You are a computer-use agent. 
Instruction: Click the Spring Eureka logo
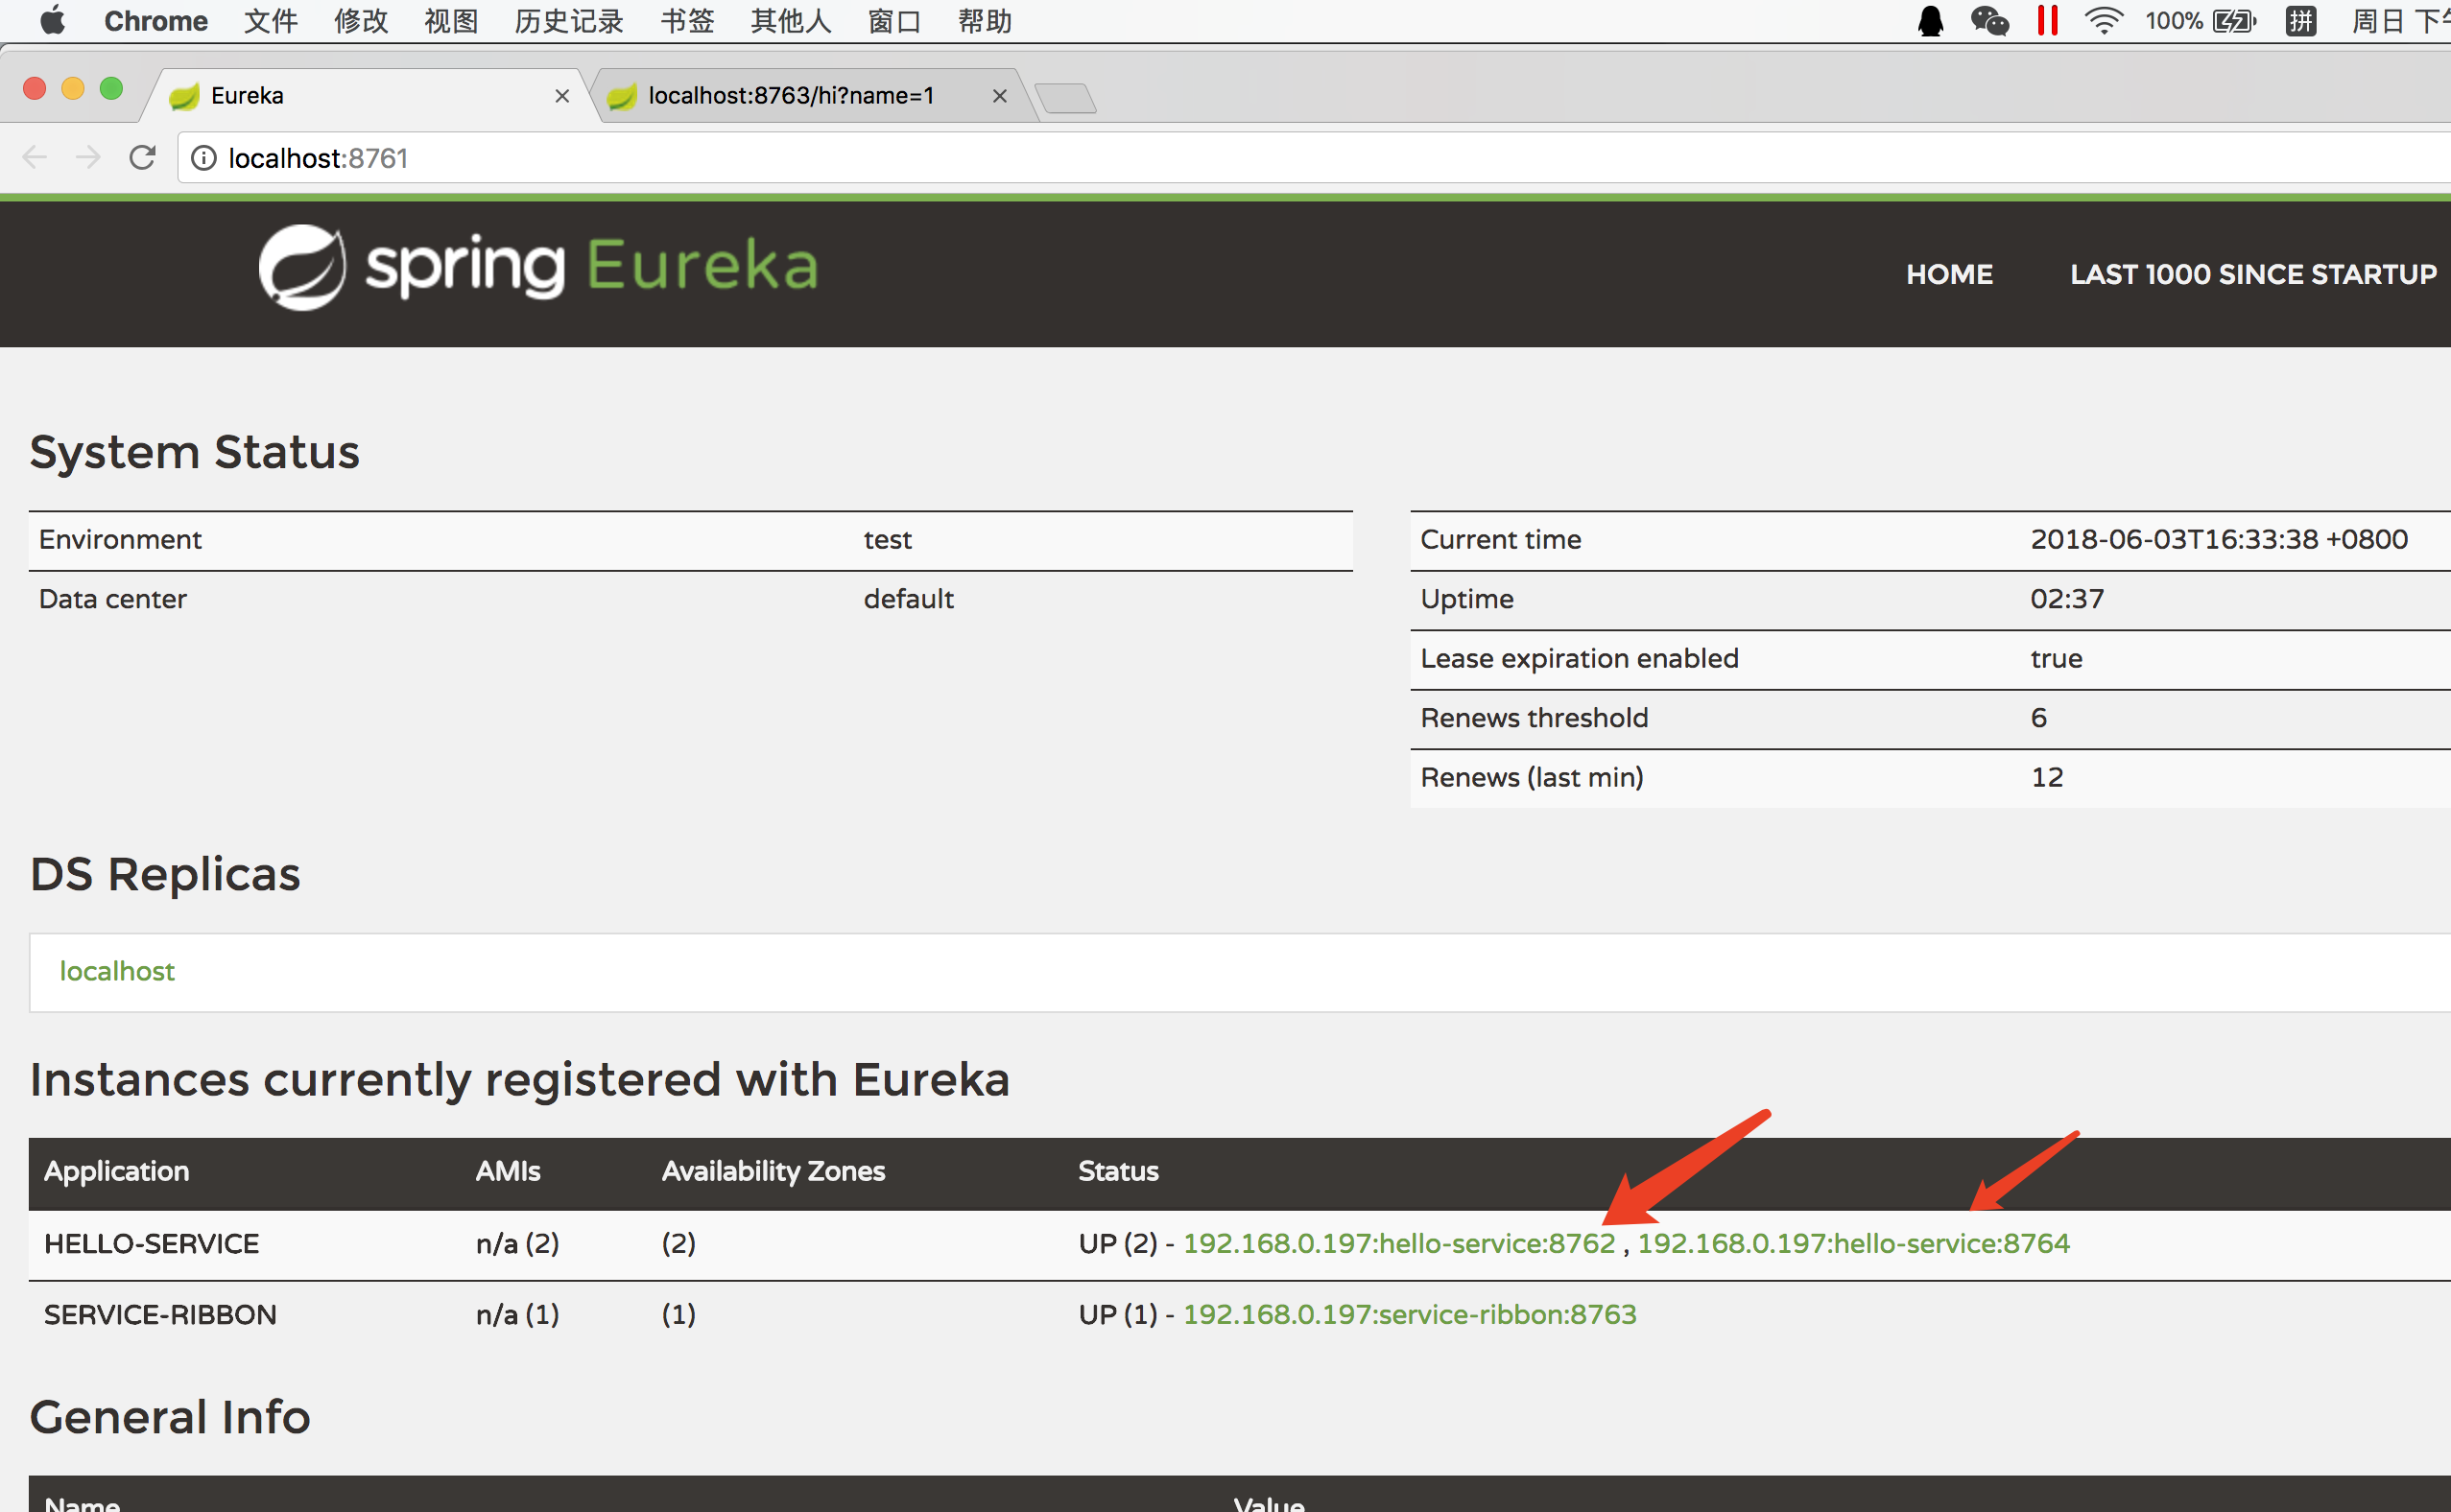point(538,267)
